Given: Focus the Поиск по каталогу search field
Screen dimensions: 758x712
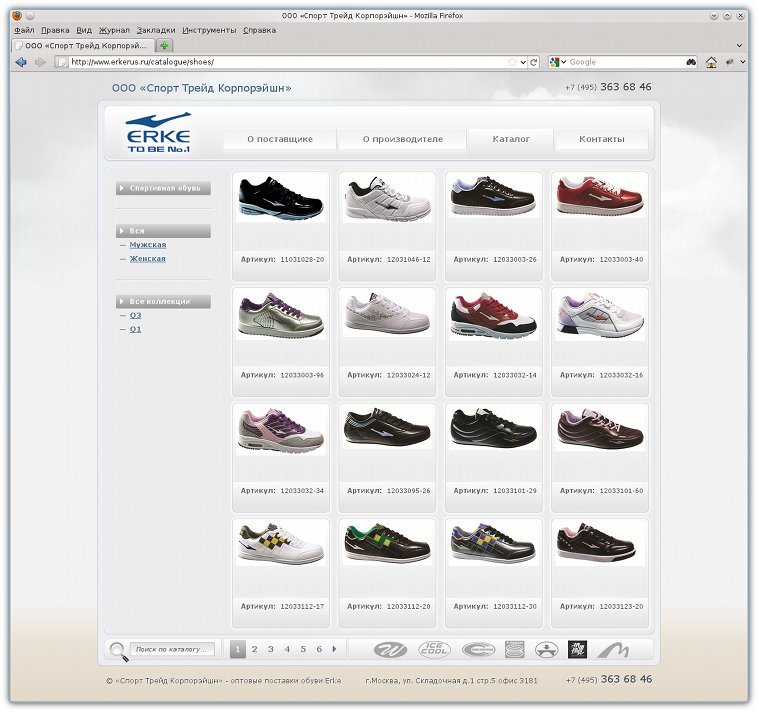Looking at the screenshot, I should tap(172, 649).
